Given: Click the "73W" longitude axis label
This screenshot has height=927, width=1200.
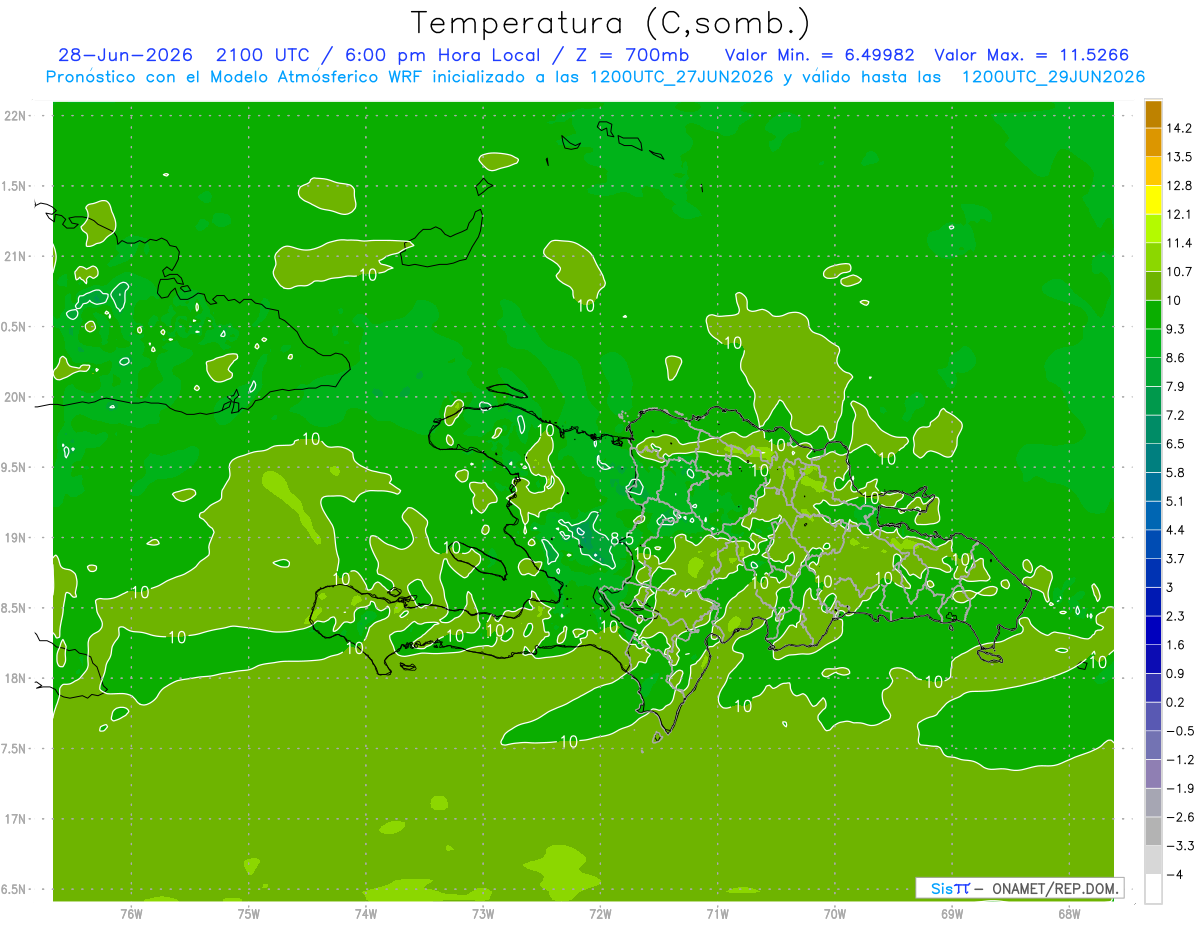Looking at the screenshot, I should [483, 913].
